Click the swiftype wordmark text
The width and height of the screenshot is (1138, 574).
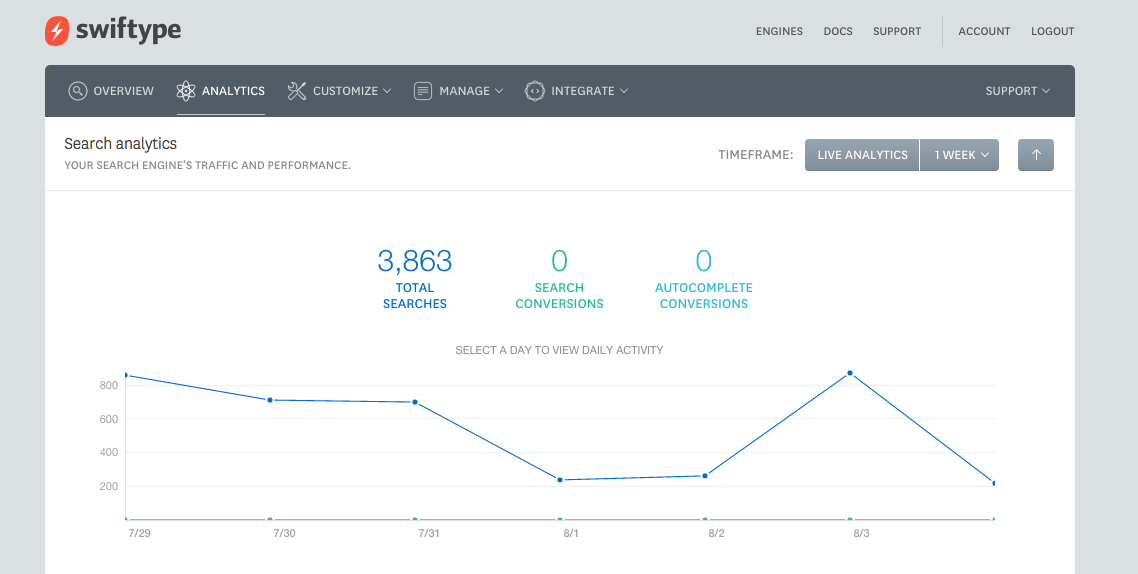click(x=128, y=30)
